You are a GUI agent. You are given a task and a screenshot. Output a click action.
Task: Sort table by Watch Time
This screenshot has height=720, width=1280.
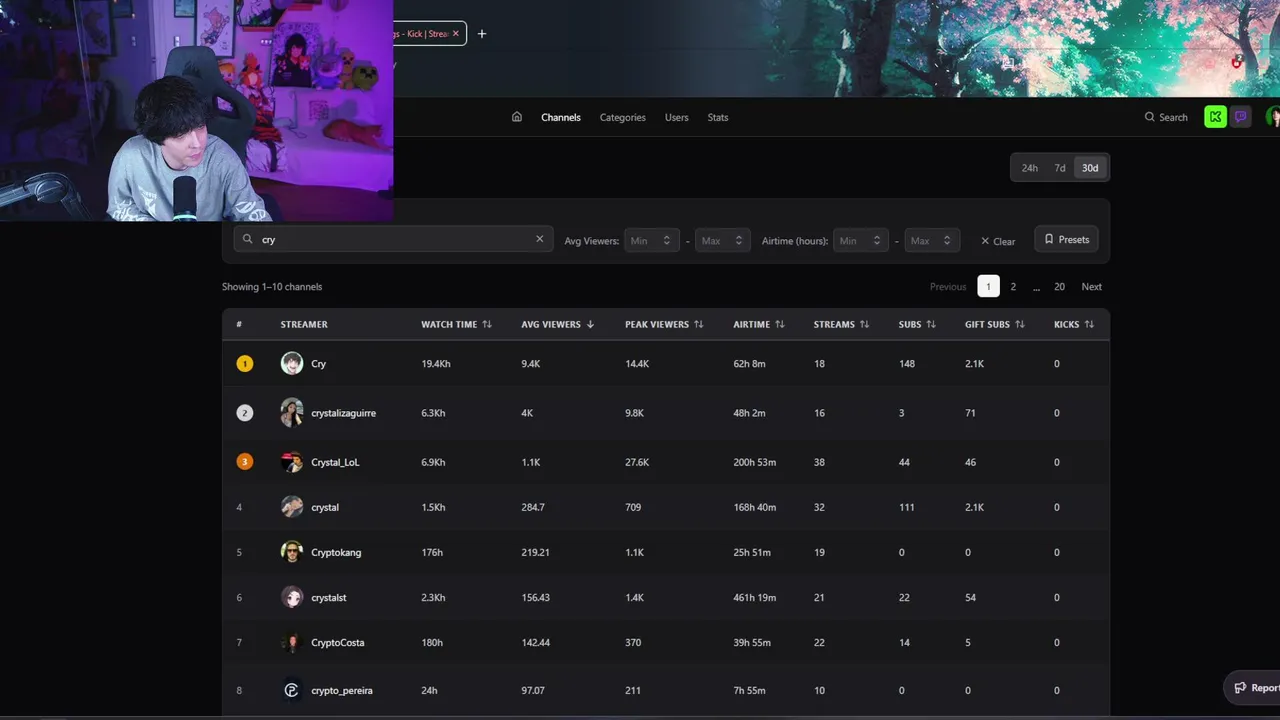click(456, 324)
